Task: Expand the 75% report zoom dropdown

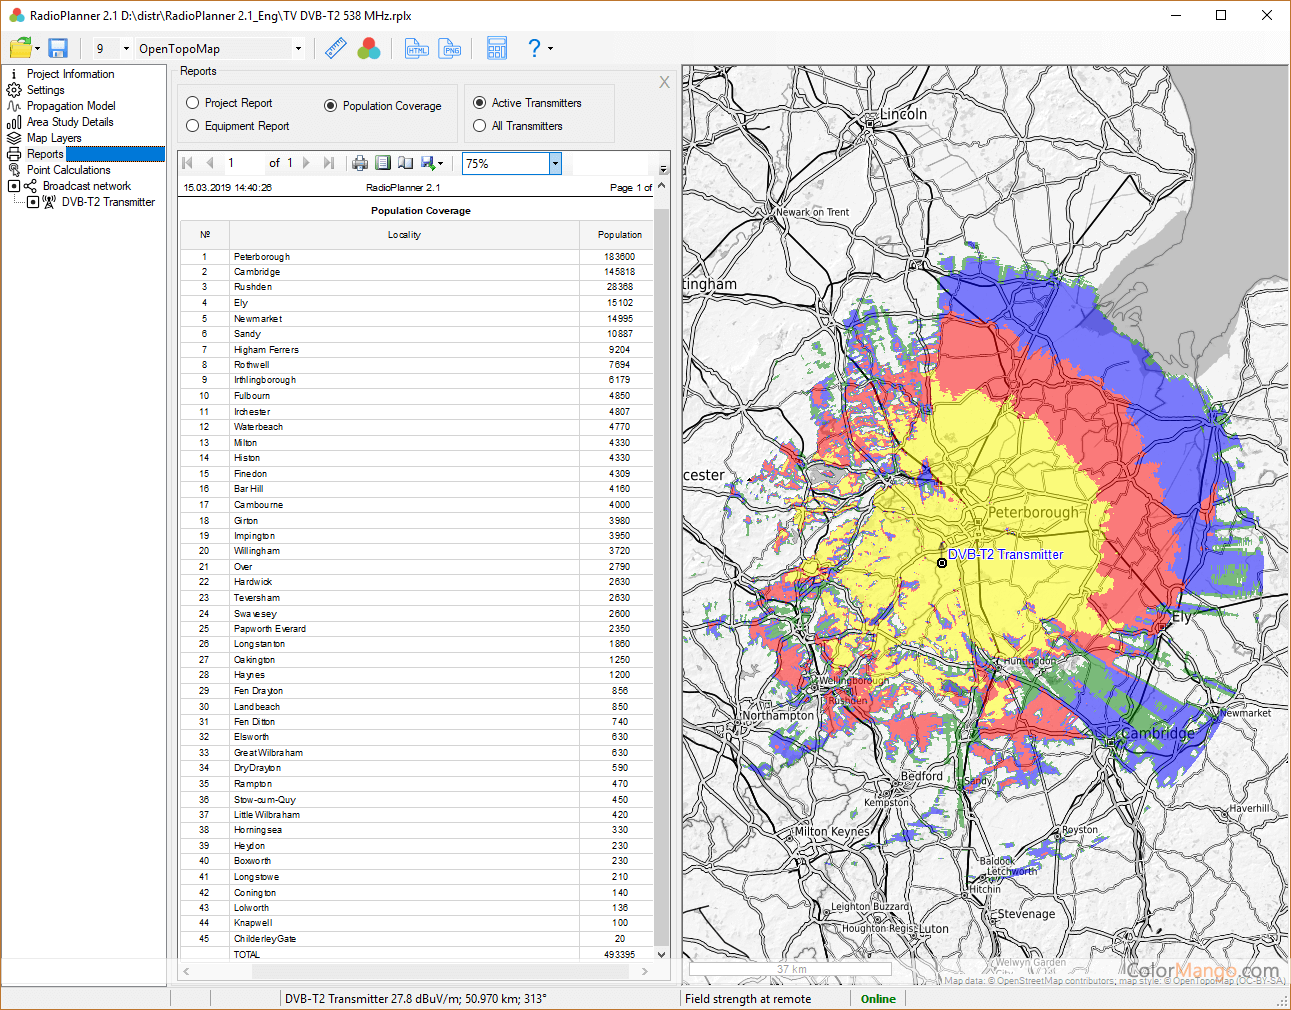Action: (x=555, y=163)
